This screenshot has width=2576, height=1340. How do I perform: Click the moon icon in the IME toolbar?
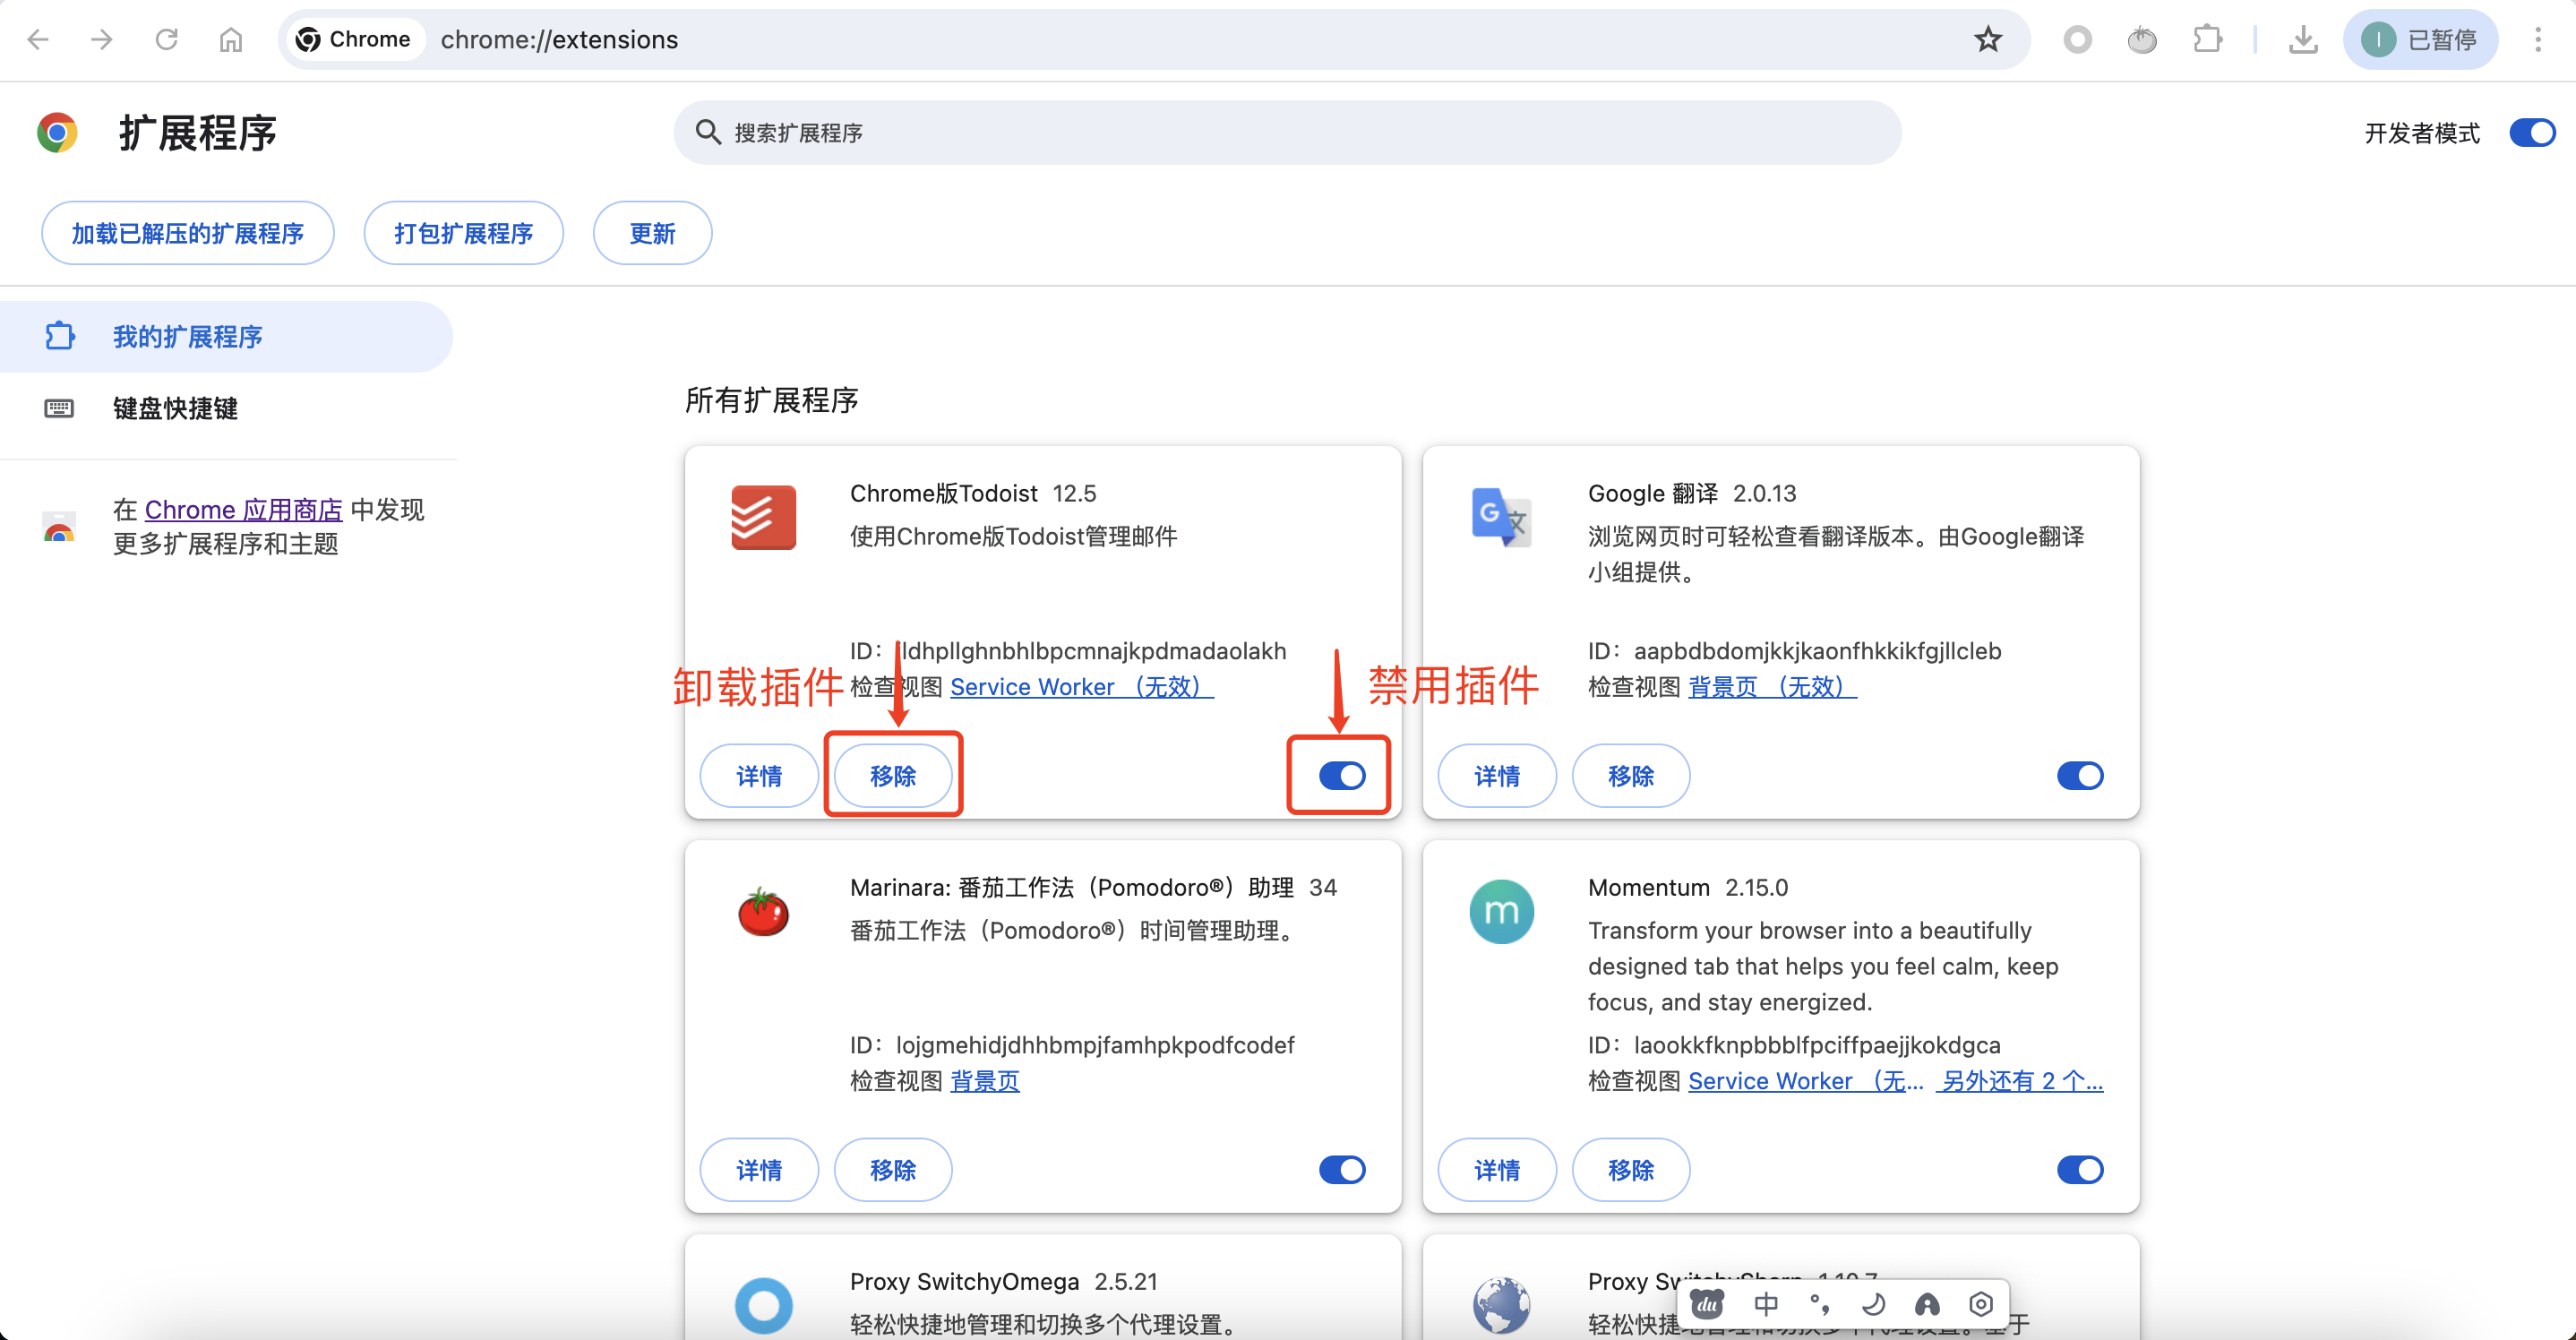1873,1304
